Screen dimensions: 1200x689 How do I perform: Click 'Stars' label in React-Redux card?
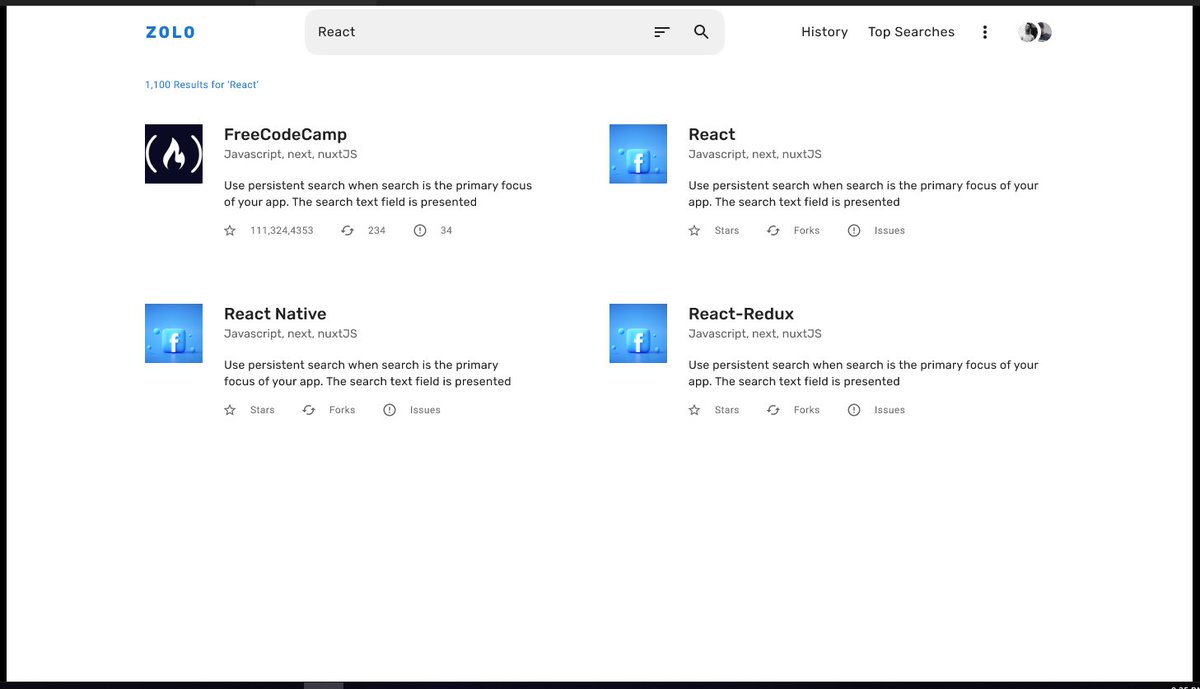pos(727,410)
